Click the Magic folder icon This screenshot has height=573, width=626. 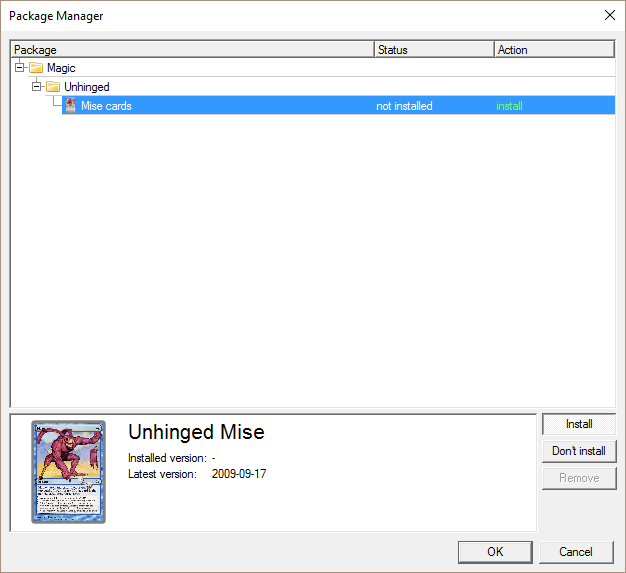click(x=36, y=68)
